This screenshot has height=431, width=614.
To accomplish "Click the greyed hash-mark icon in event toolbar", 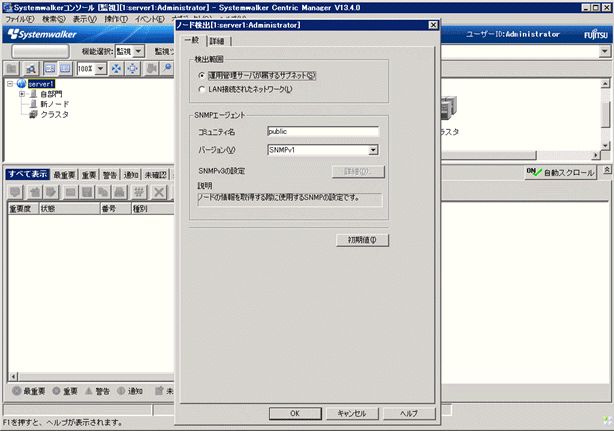I will (139, 192).
